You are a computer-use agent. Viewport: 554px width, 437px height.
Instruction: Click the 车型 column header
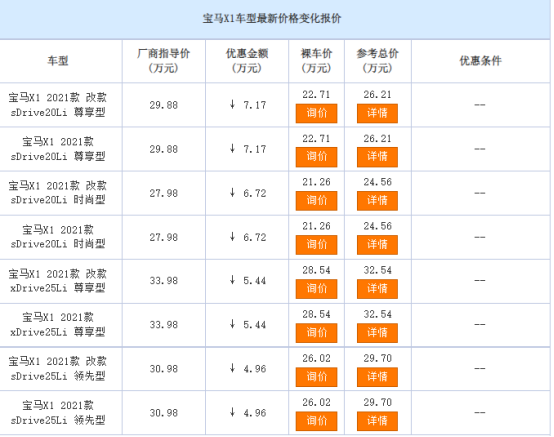(58, 61)
